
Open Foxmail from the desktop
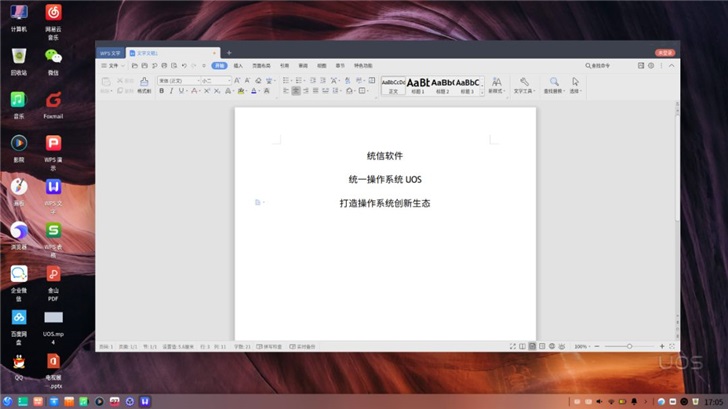(53, 102)
